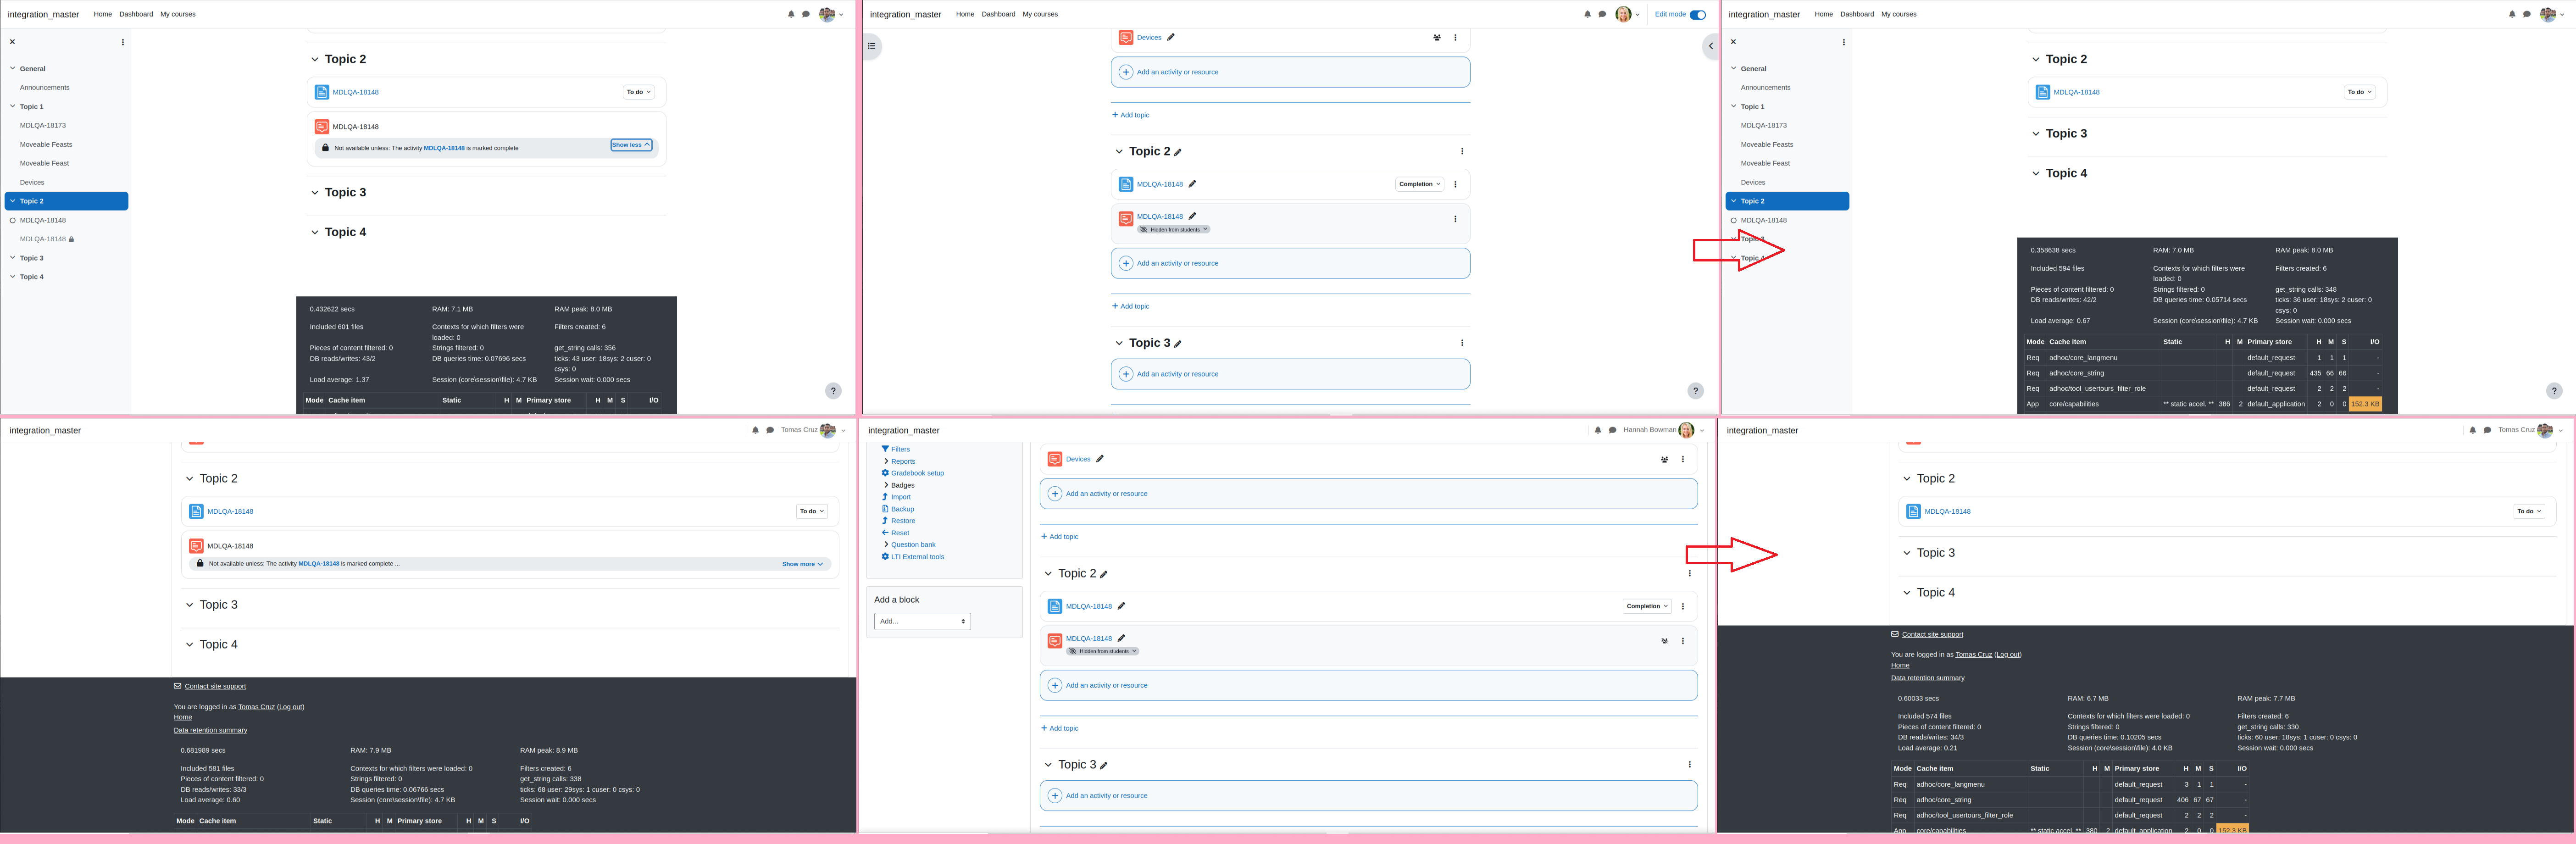Click integration_master site name in Hannah Bowman screenshot
Viewport: 2576px width, 844px height.
click(904, 430)
